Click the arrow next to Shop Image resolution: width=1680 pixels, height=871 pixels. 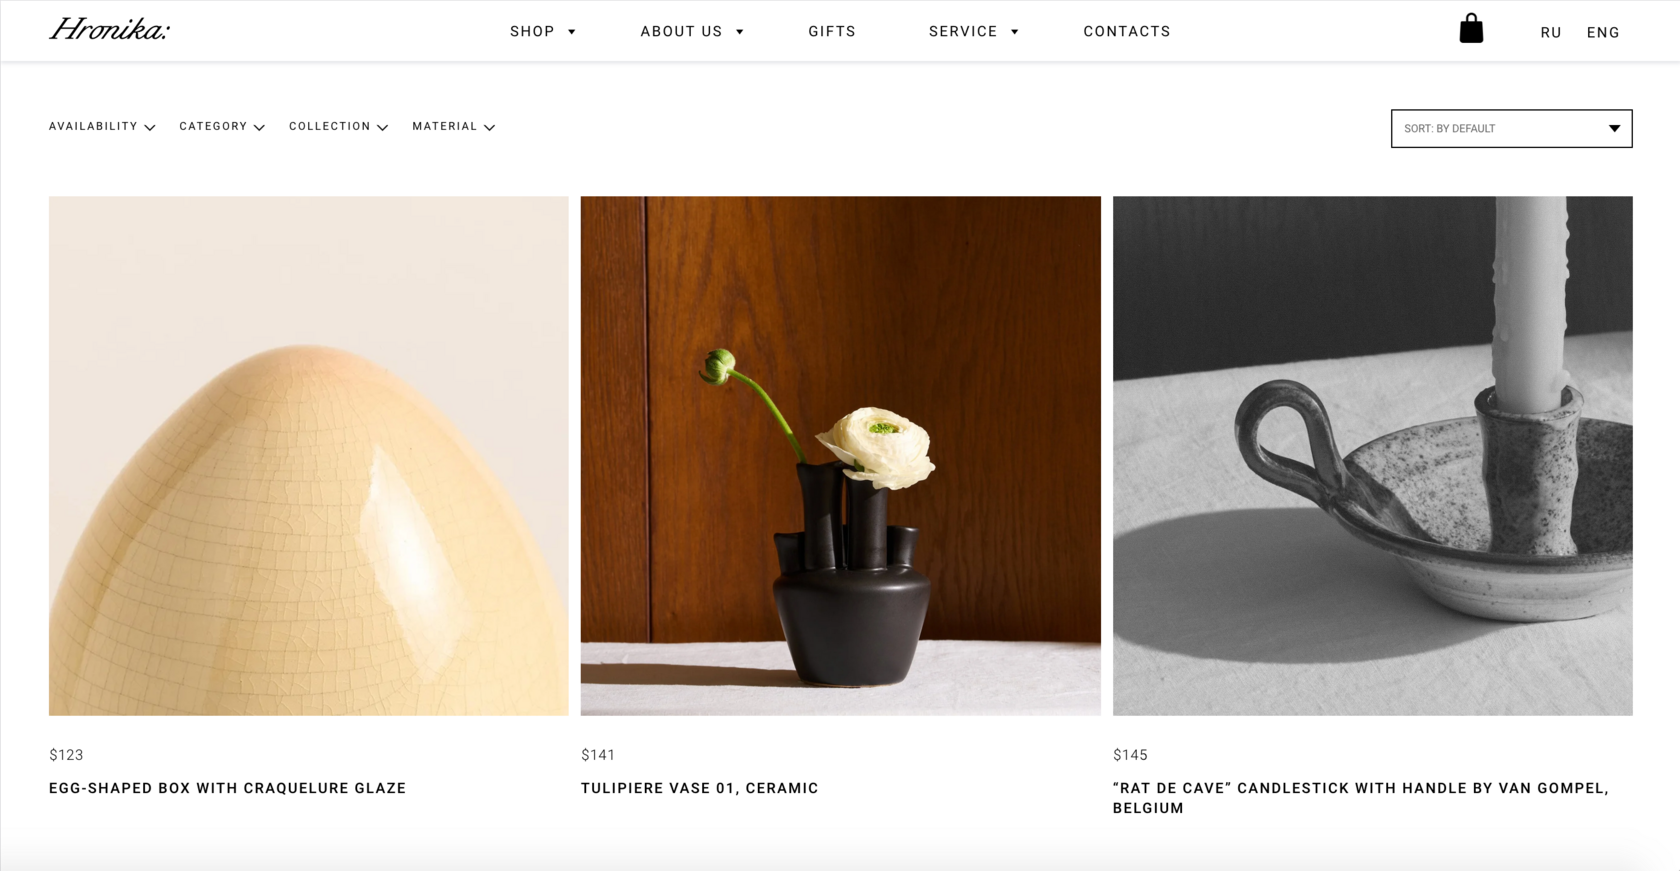[572, 32]
